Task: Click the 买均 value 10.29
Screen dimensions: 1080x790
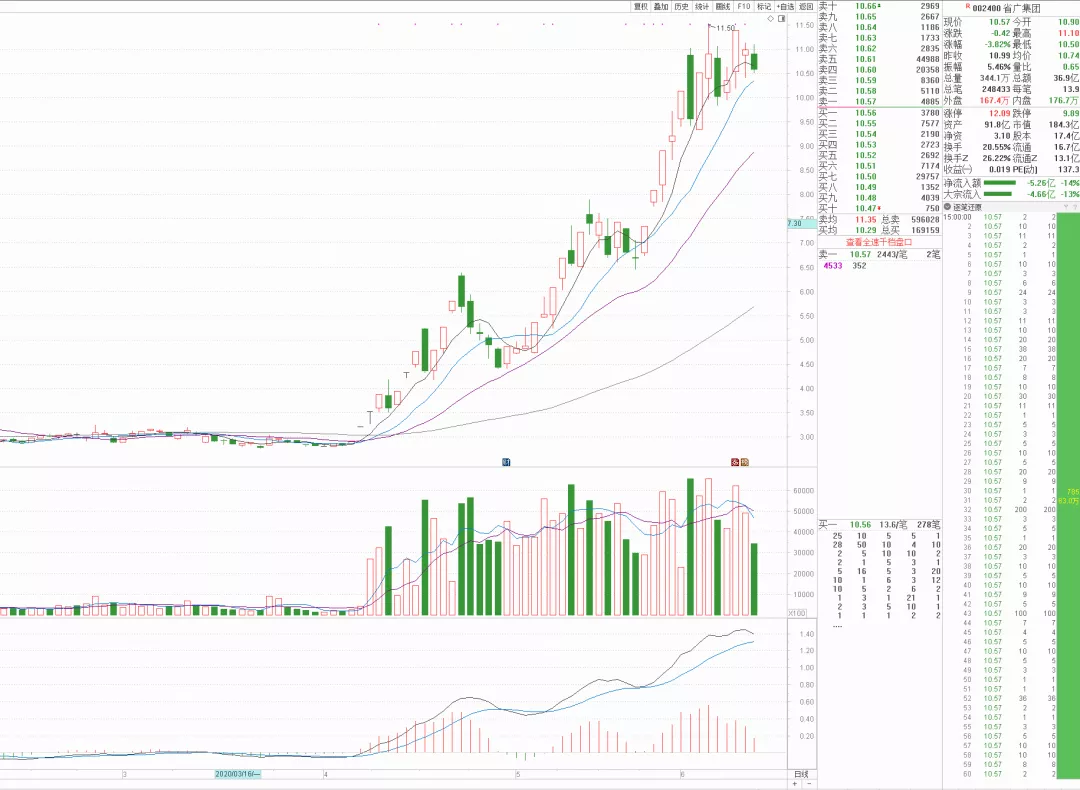Action: point(866,230)
